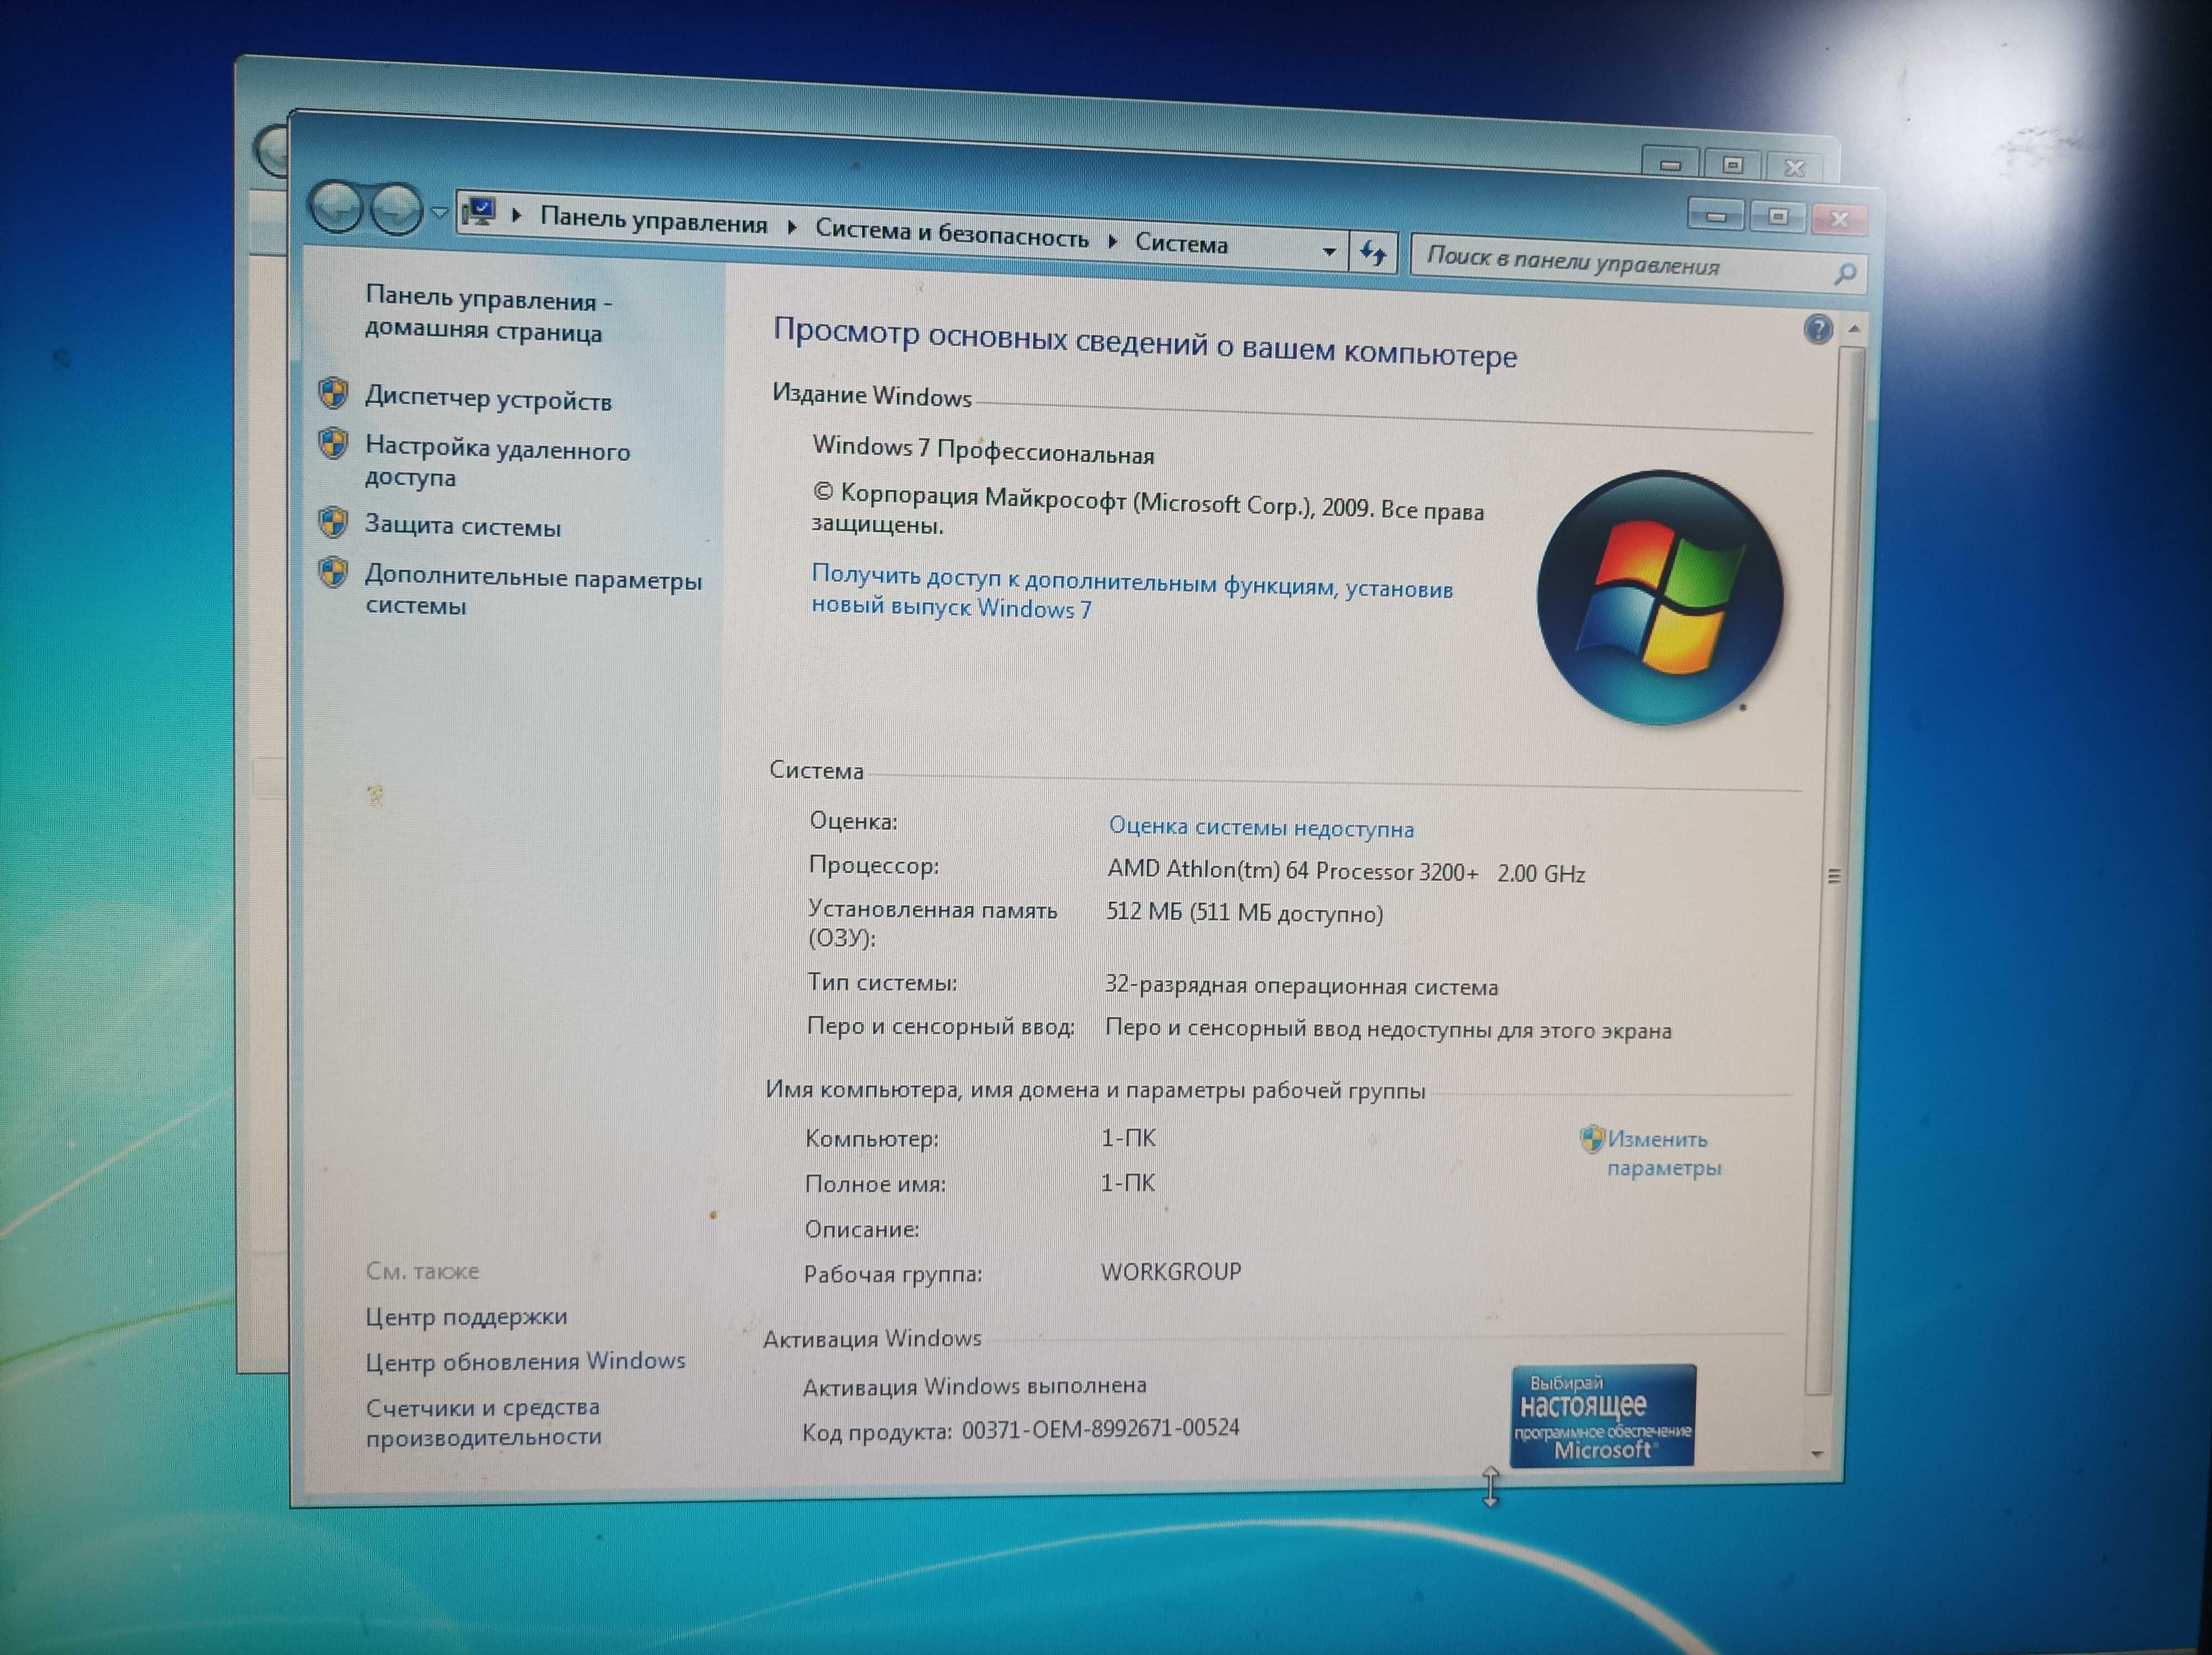Select Панель управления in breadcrumb
The height and width of the screenshot is (1655, 2212).
(x=653, y=220)
